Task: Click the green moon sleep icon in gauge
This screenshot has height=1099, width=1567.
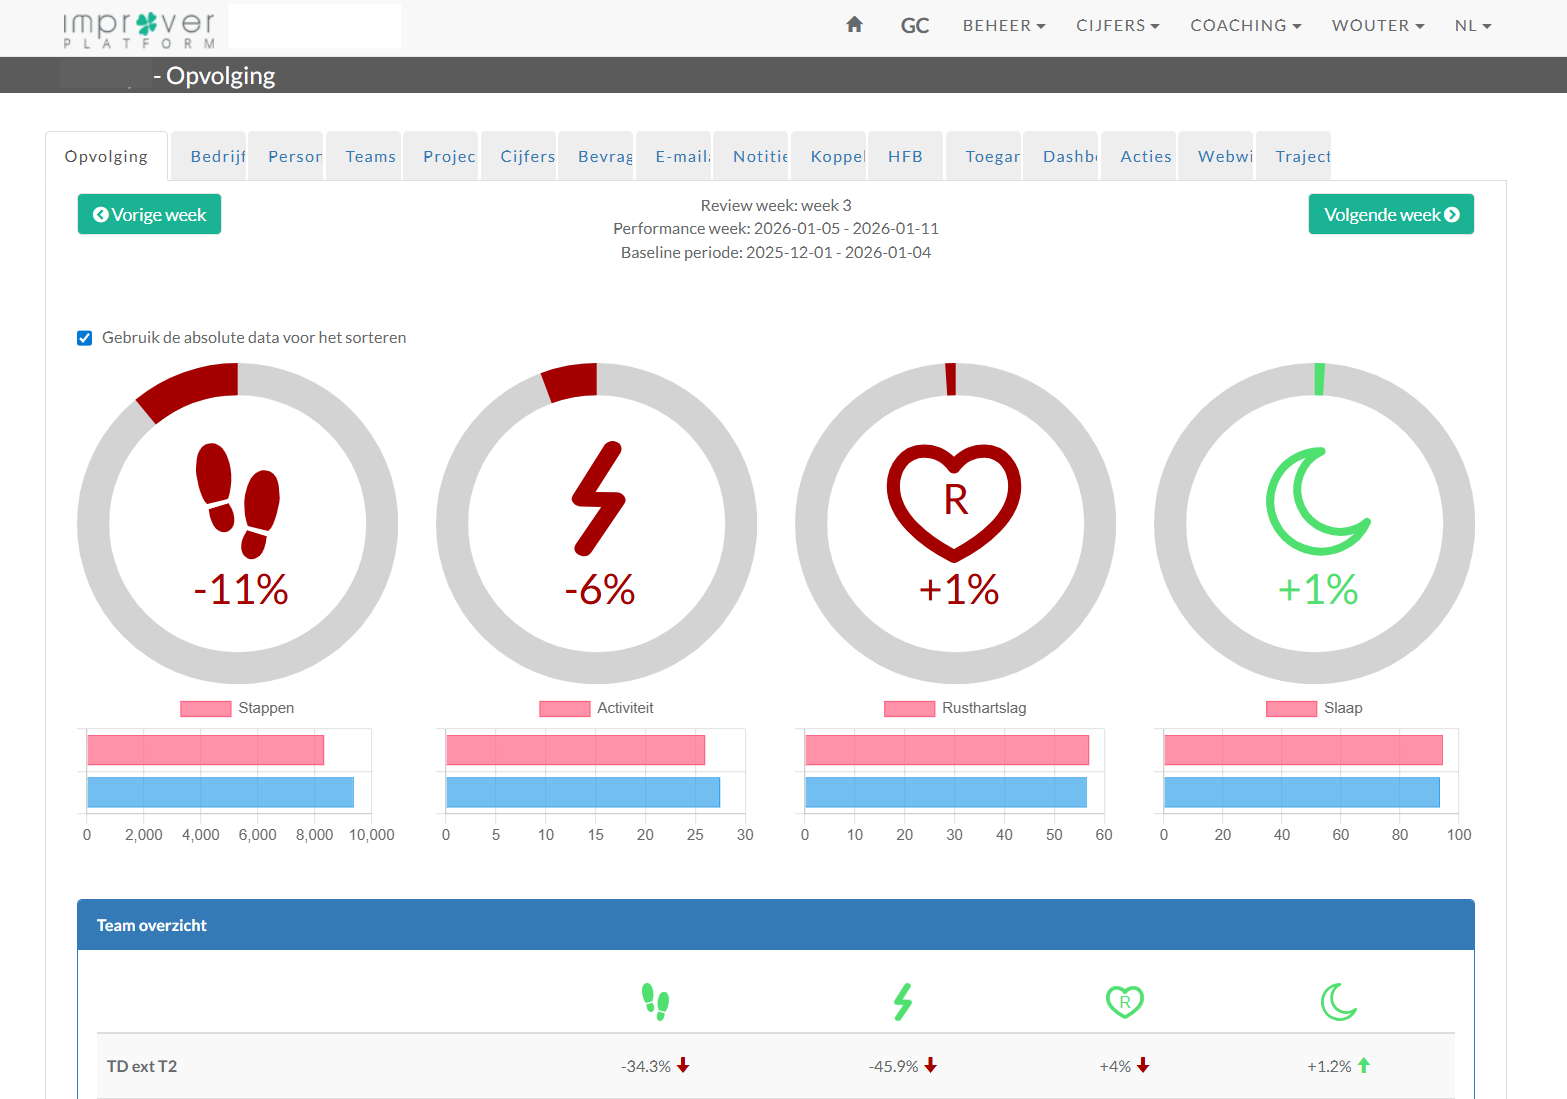Action: 1315,501
